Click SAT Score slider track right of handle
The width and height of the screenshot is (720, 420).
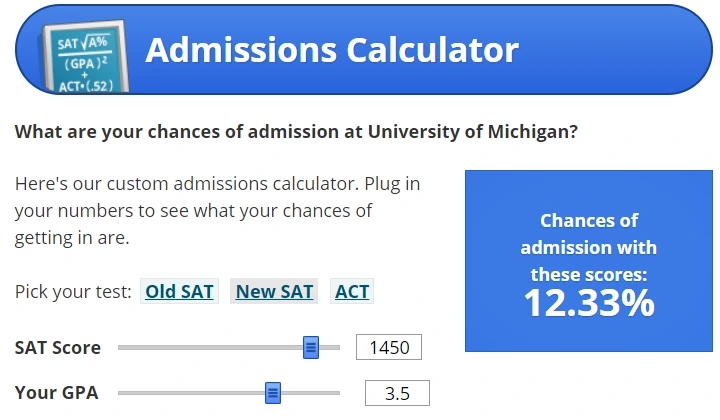pos(330,347)
